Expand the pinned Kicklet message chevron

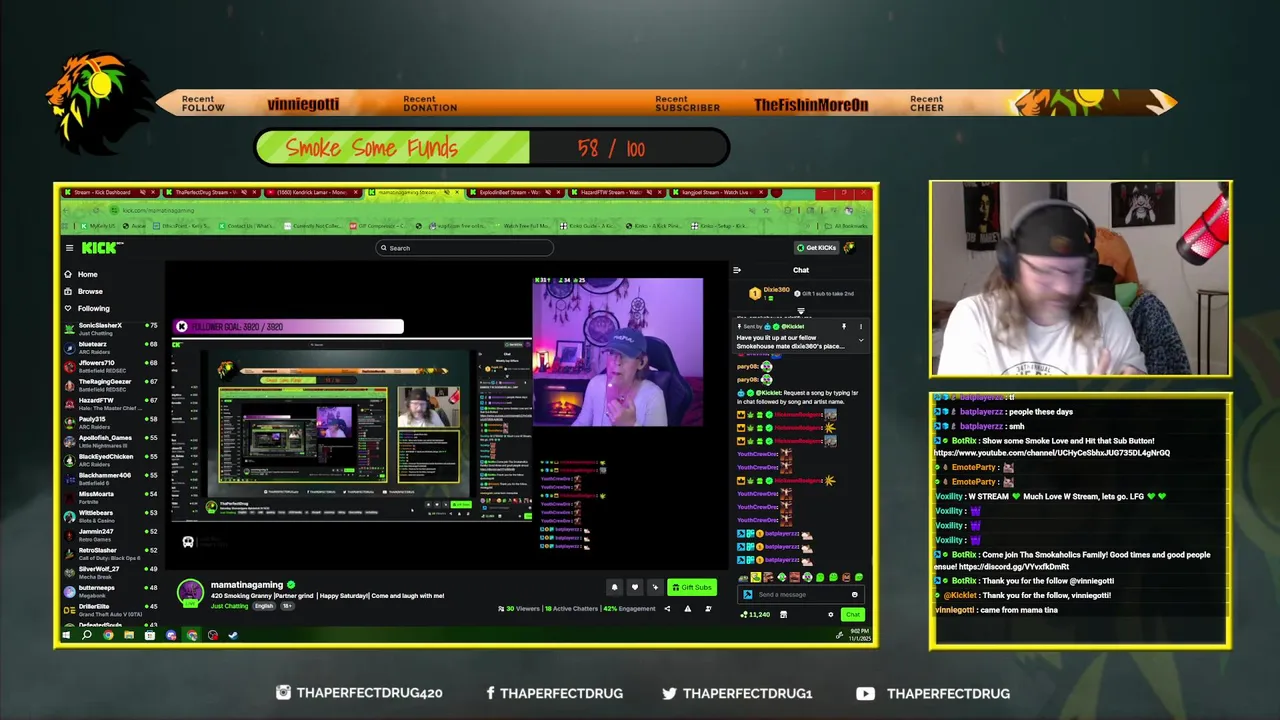coord(861,340)
